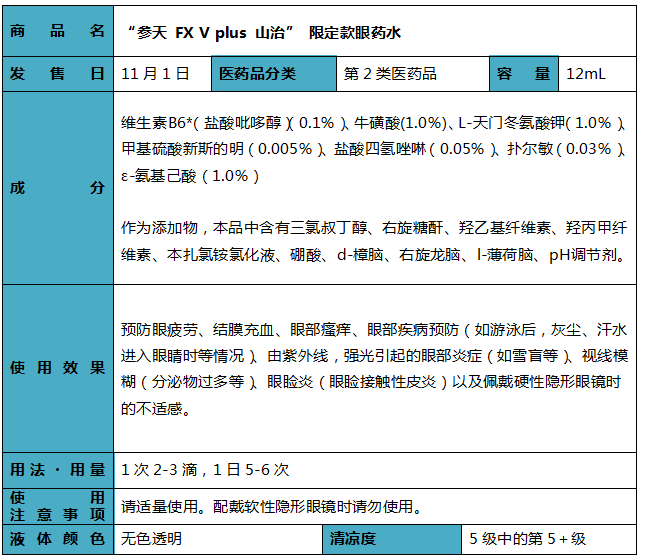Click the 容量 label cell
Screen dimensions: 645x560
click(x=524, y=74)
